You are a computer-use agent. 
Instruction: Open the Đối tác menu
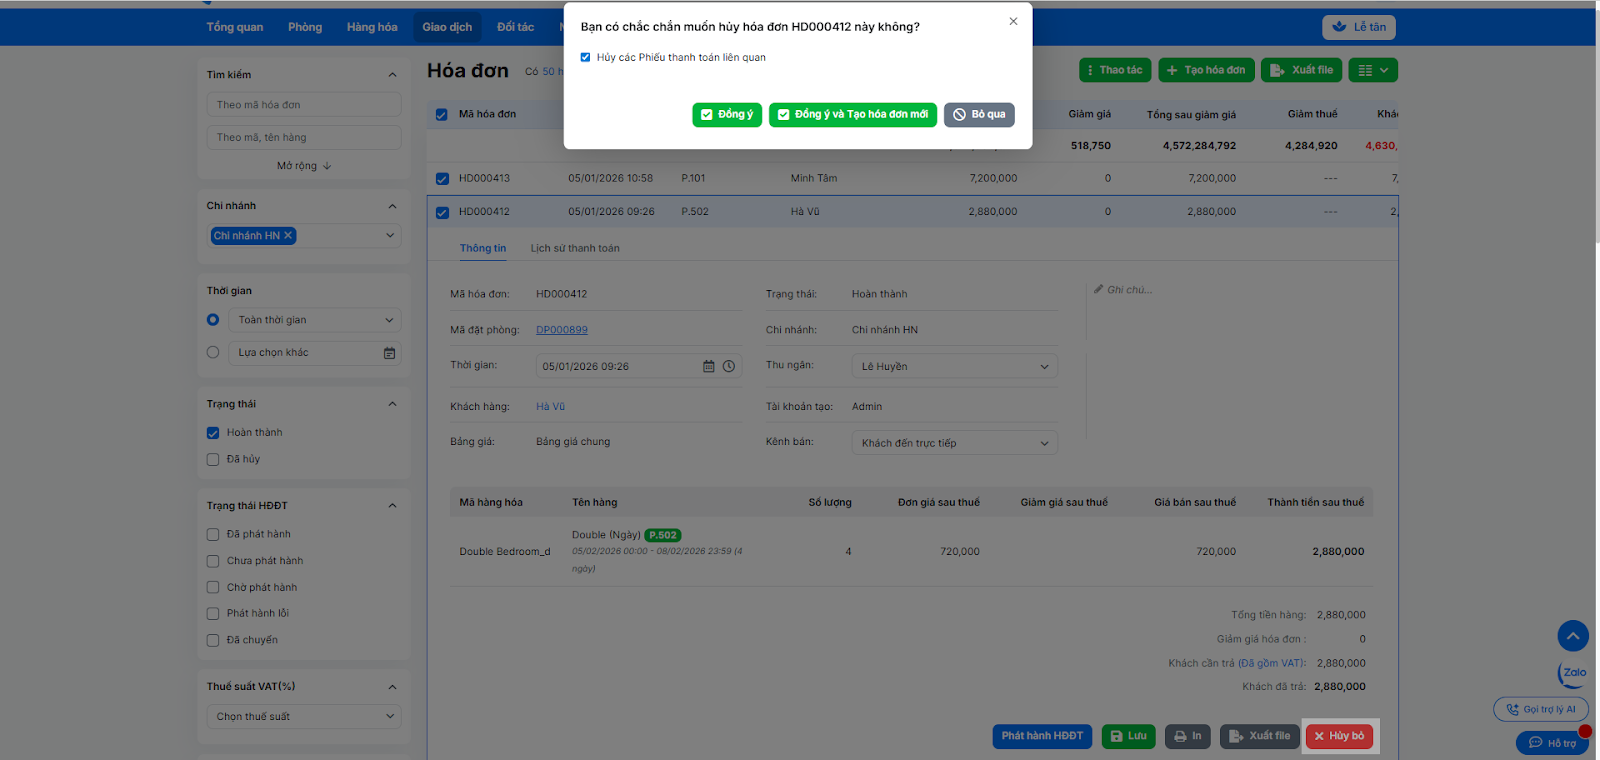515,27
